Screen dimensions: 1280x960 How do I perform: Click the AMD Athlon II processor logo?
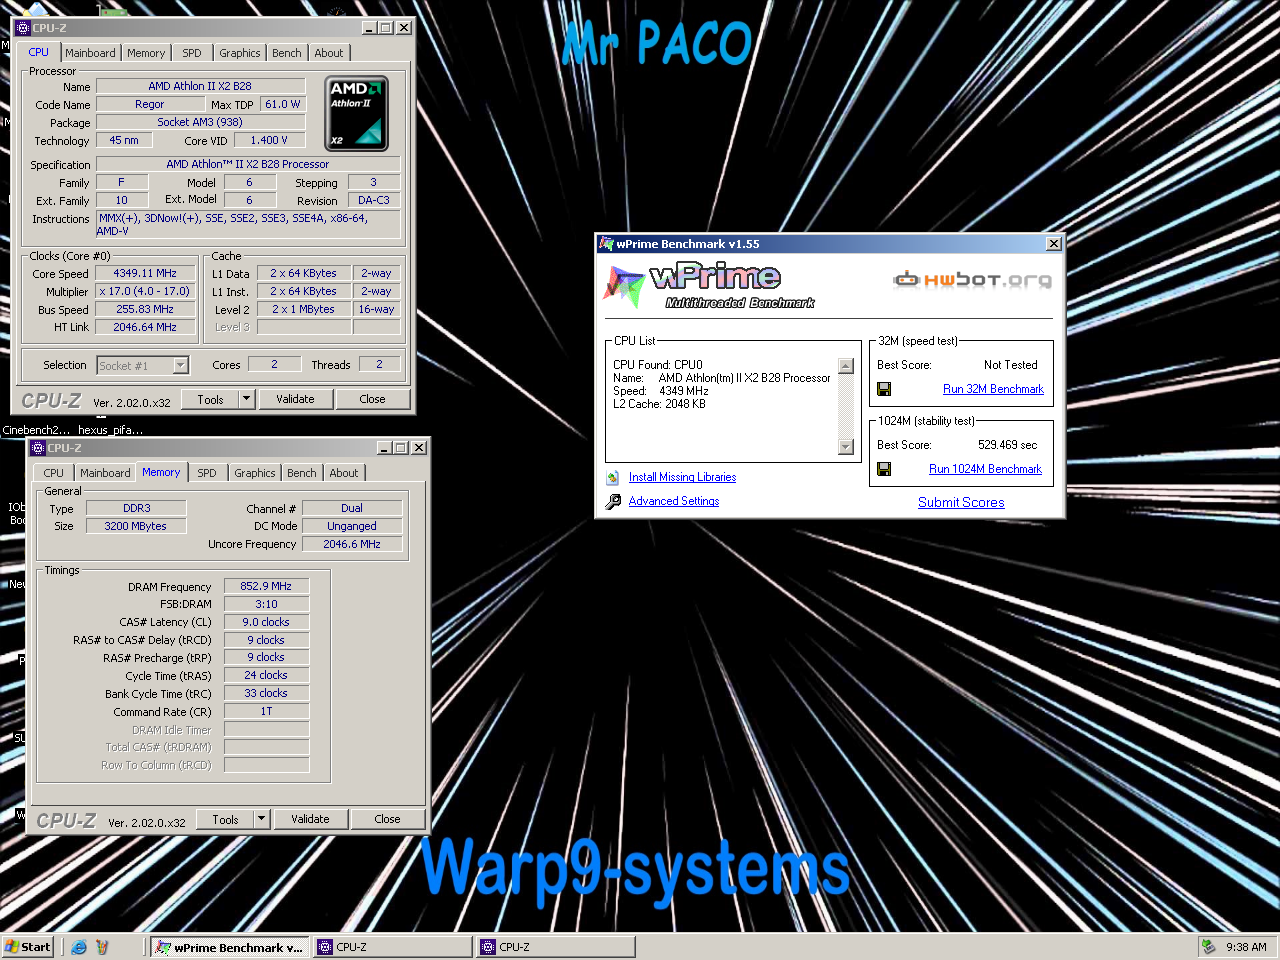357,114
